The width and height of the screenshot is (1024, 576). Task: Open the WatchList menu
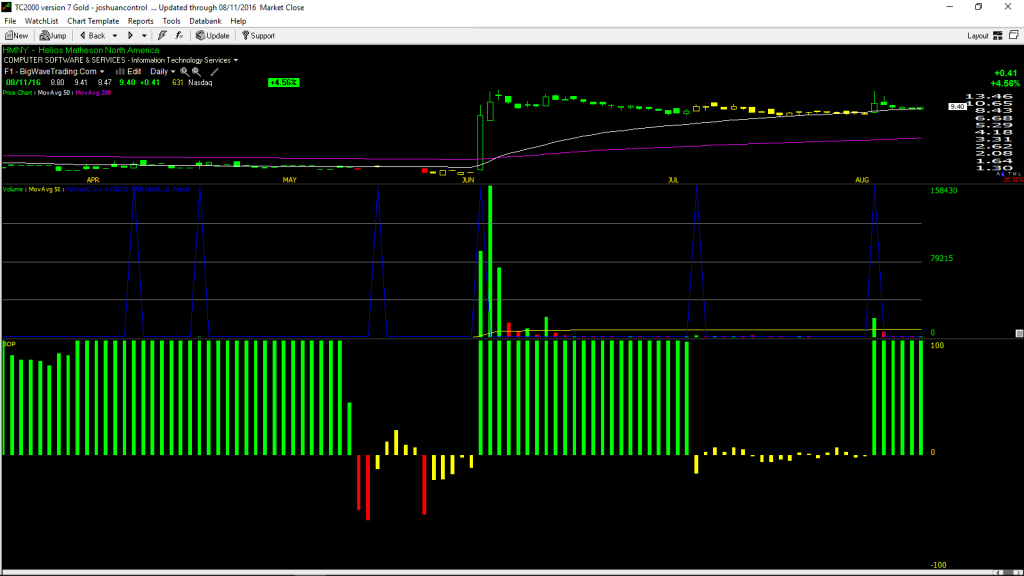41,21
